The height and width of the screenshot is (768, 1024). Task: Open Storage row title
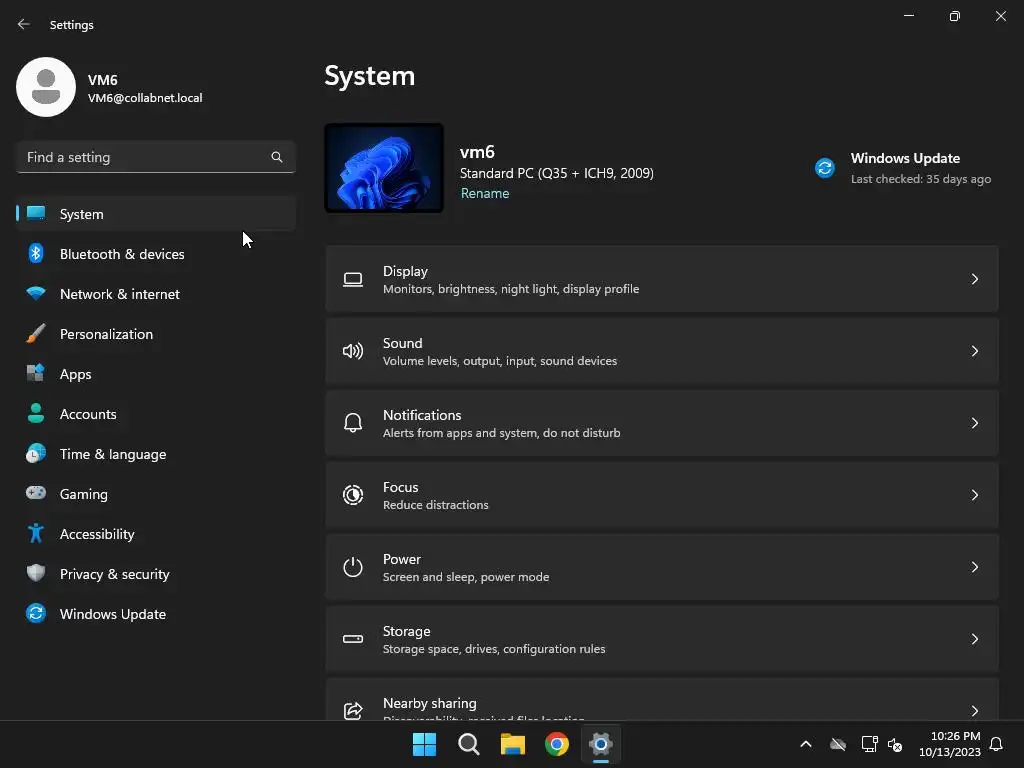click(x=406, y=632)
